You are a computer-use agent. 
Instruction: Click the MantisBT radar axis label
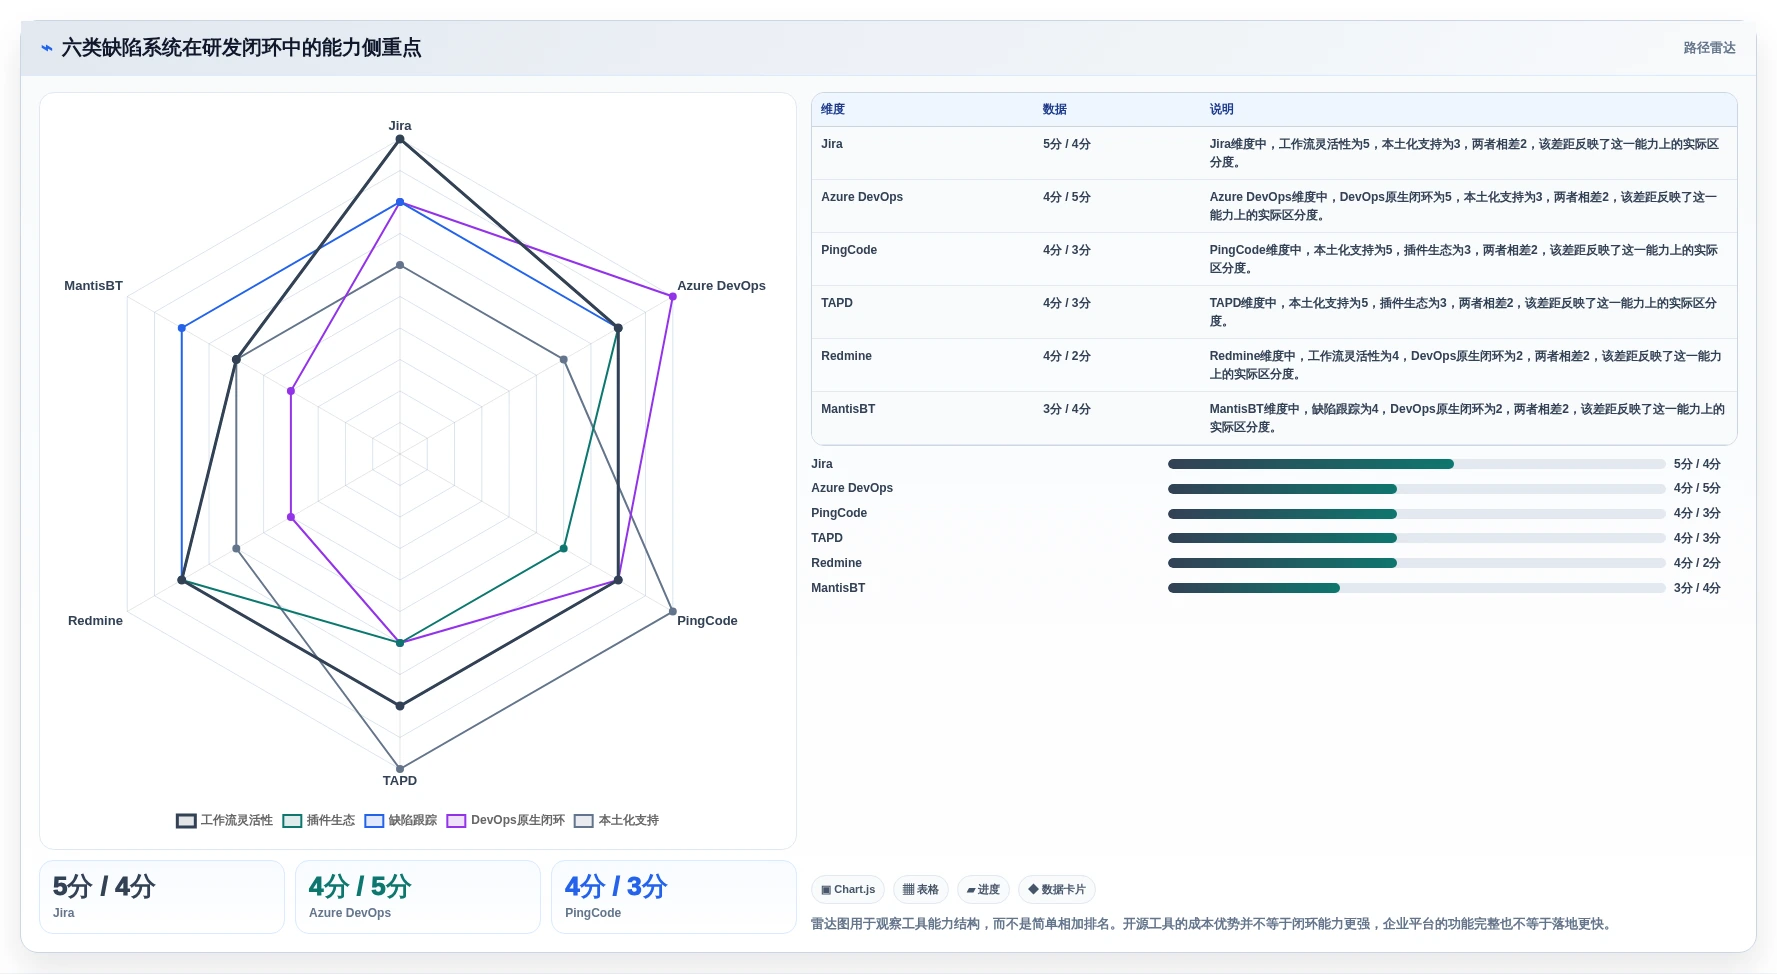click(93, 286)
